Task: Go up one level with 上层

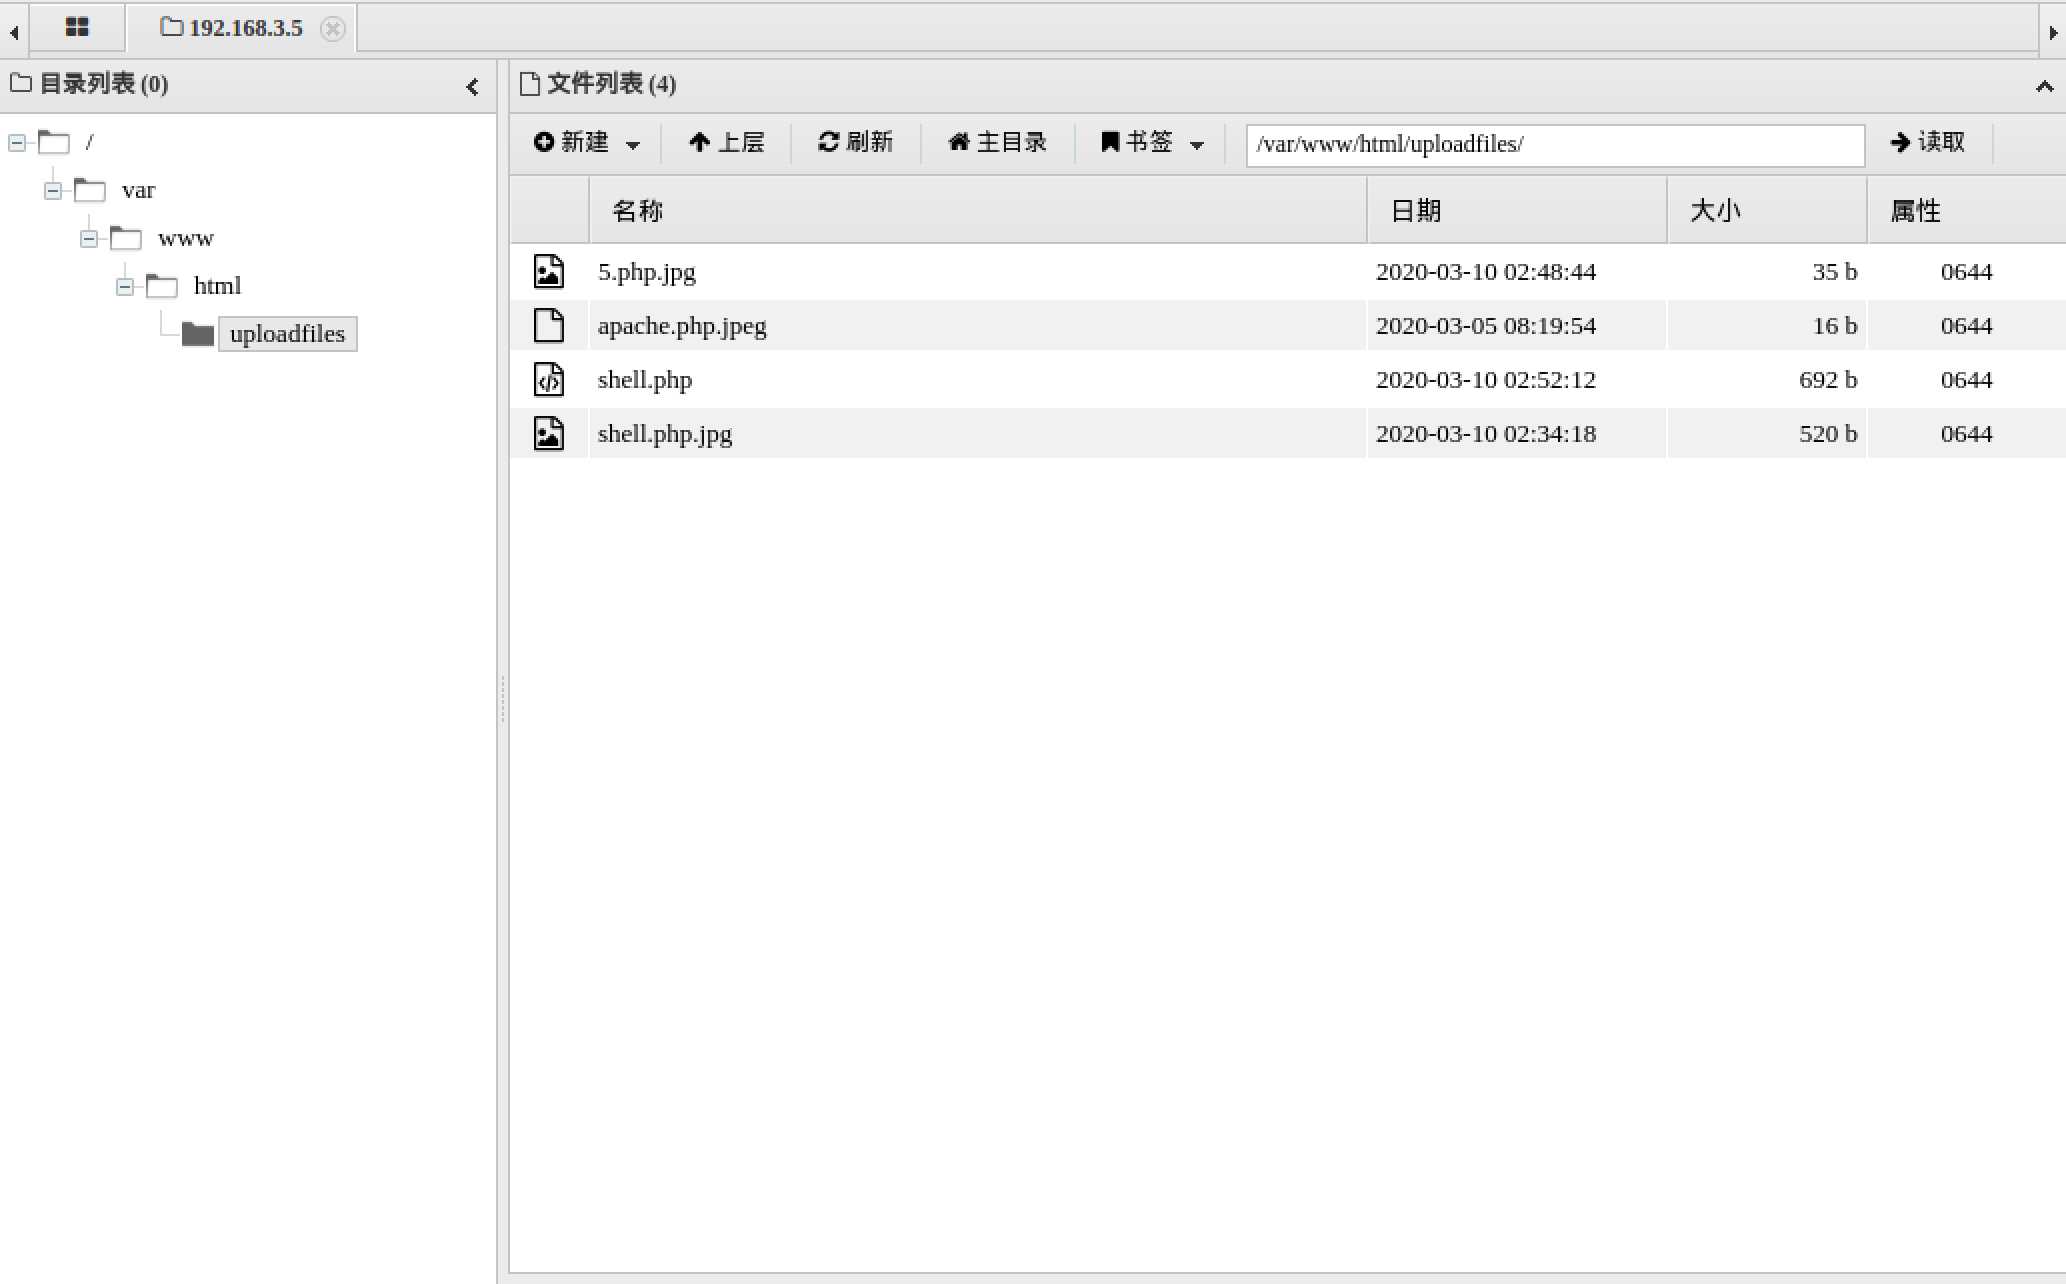Action: tap(726, 143)
